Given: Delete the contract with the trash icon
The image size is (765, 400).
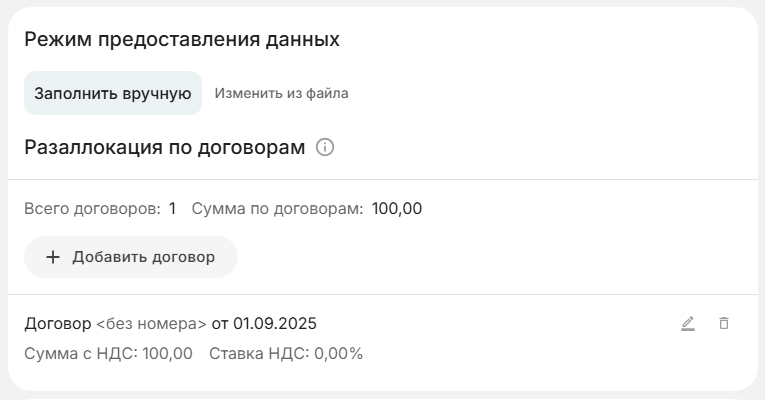Looking at the screenshot, I should point(724,324).
